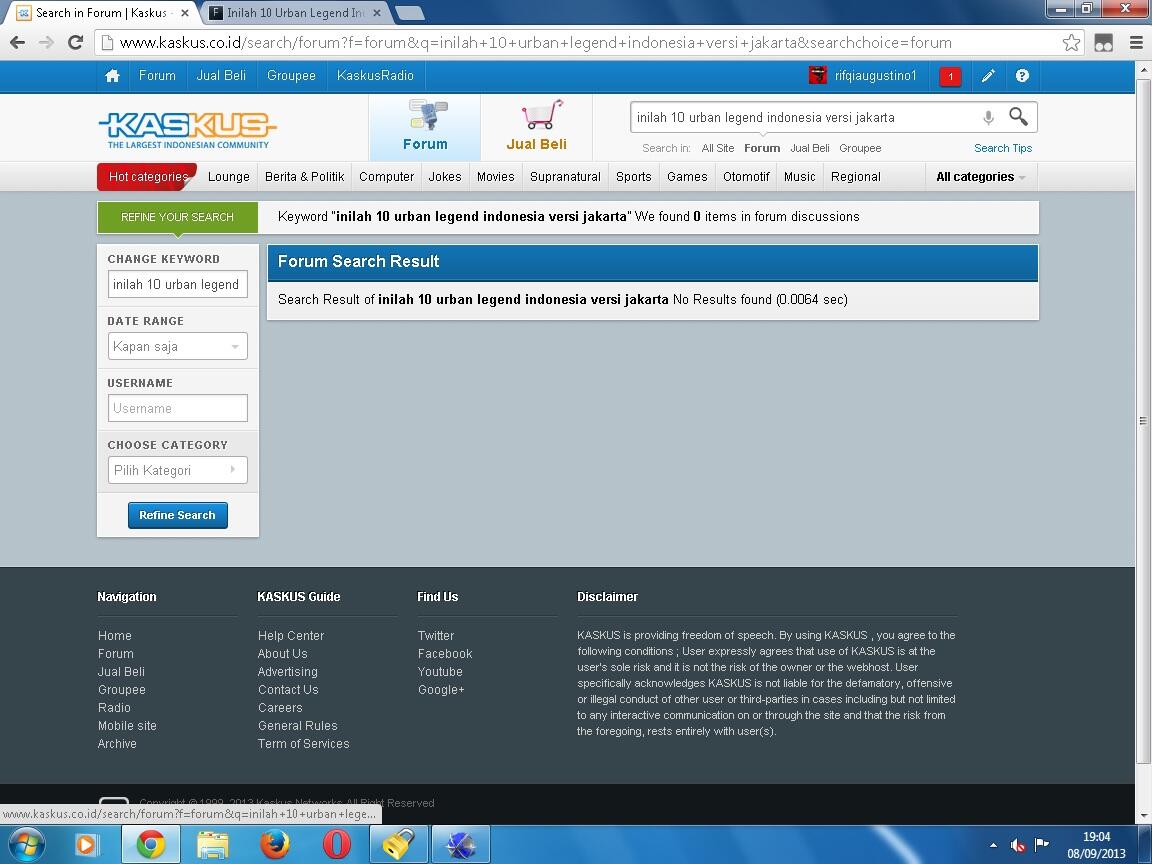Open the Date Range dropdown Kapan saja
1152x864 pixels.
(x=178, y=346)
